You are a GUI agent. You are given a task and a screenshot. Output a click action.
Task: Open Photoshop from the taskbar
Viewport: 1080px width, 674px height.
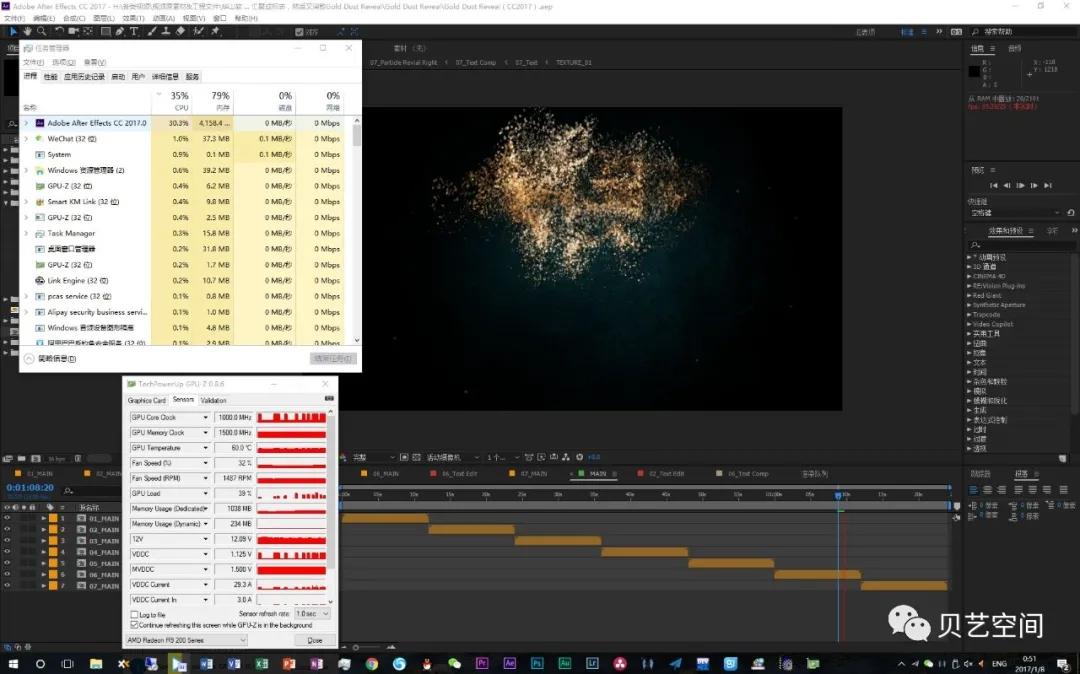[x=537, y=663]
